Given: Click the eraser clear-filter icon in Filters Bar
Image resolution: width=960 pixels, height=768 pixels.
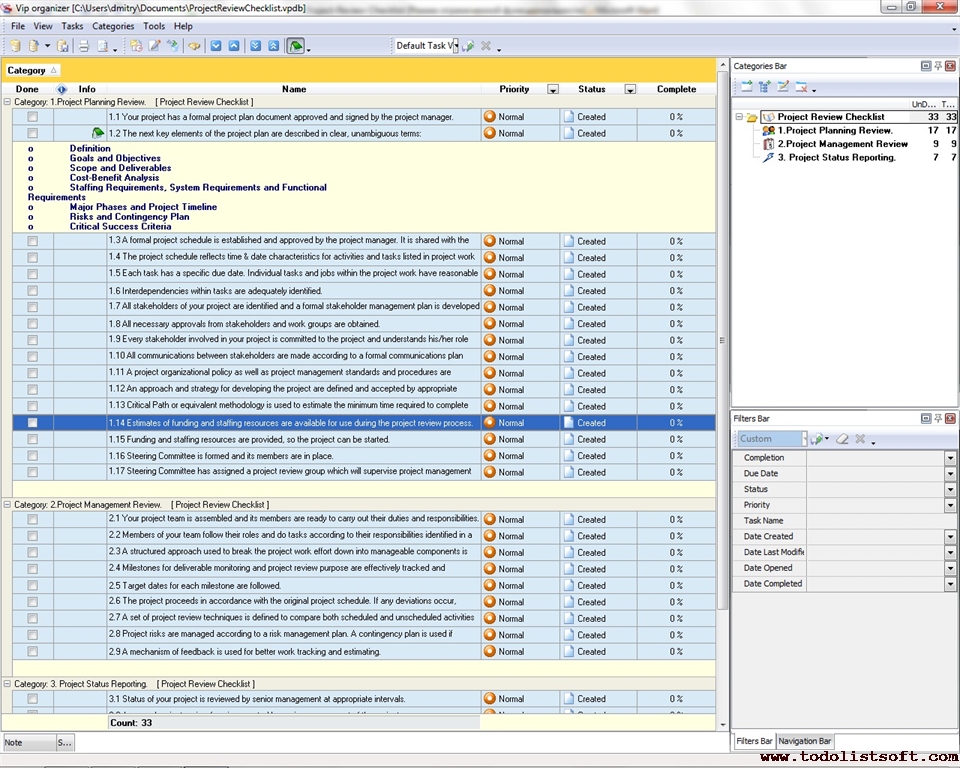Looking at the screenshot, I should [x=842, y=439].
